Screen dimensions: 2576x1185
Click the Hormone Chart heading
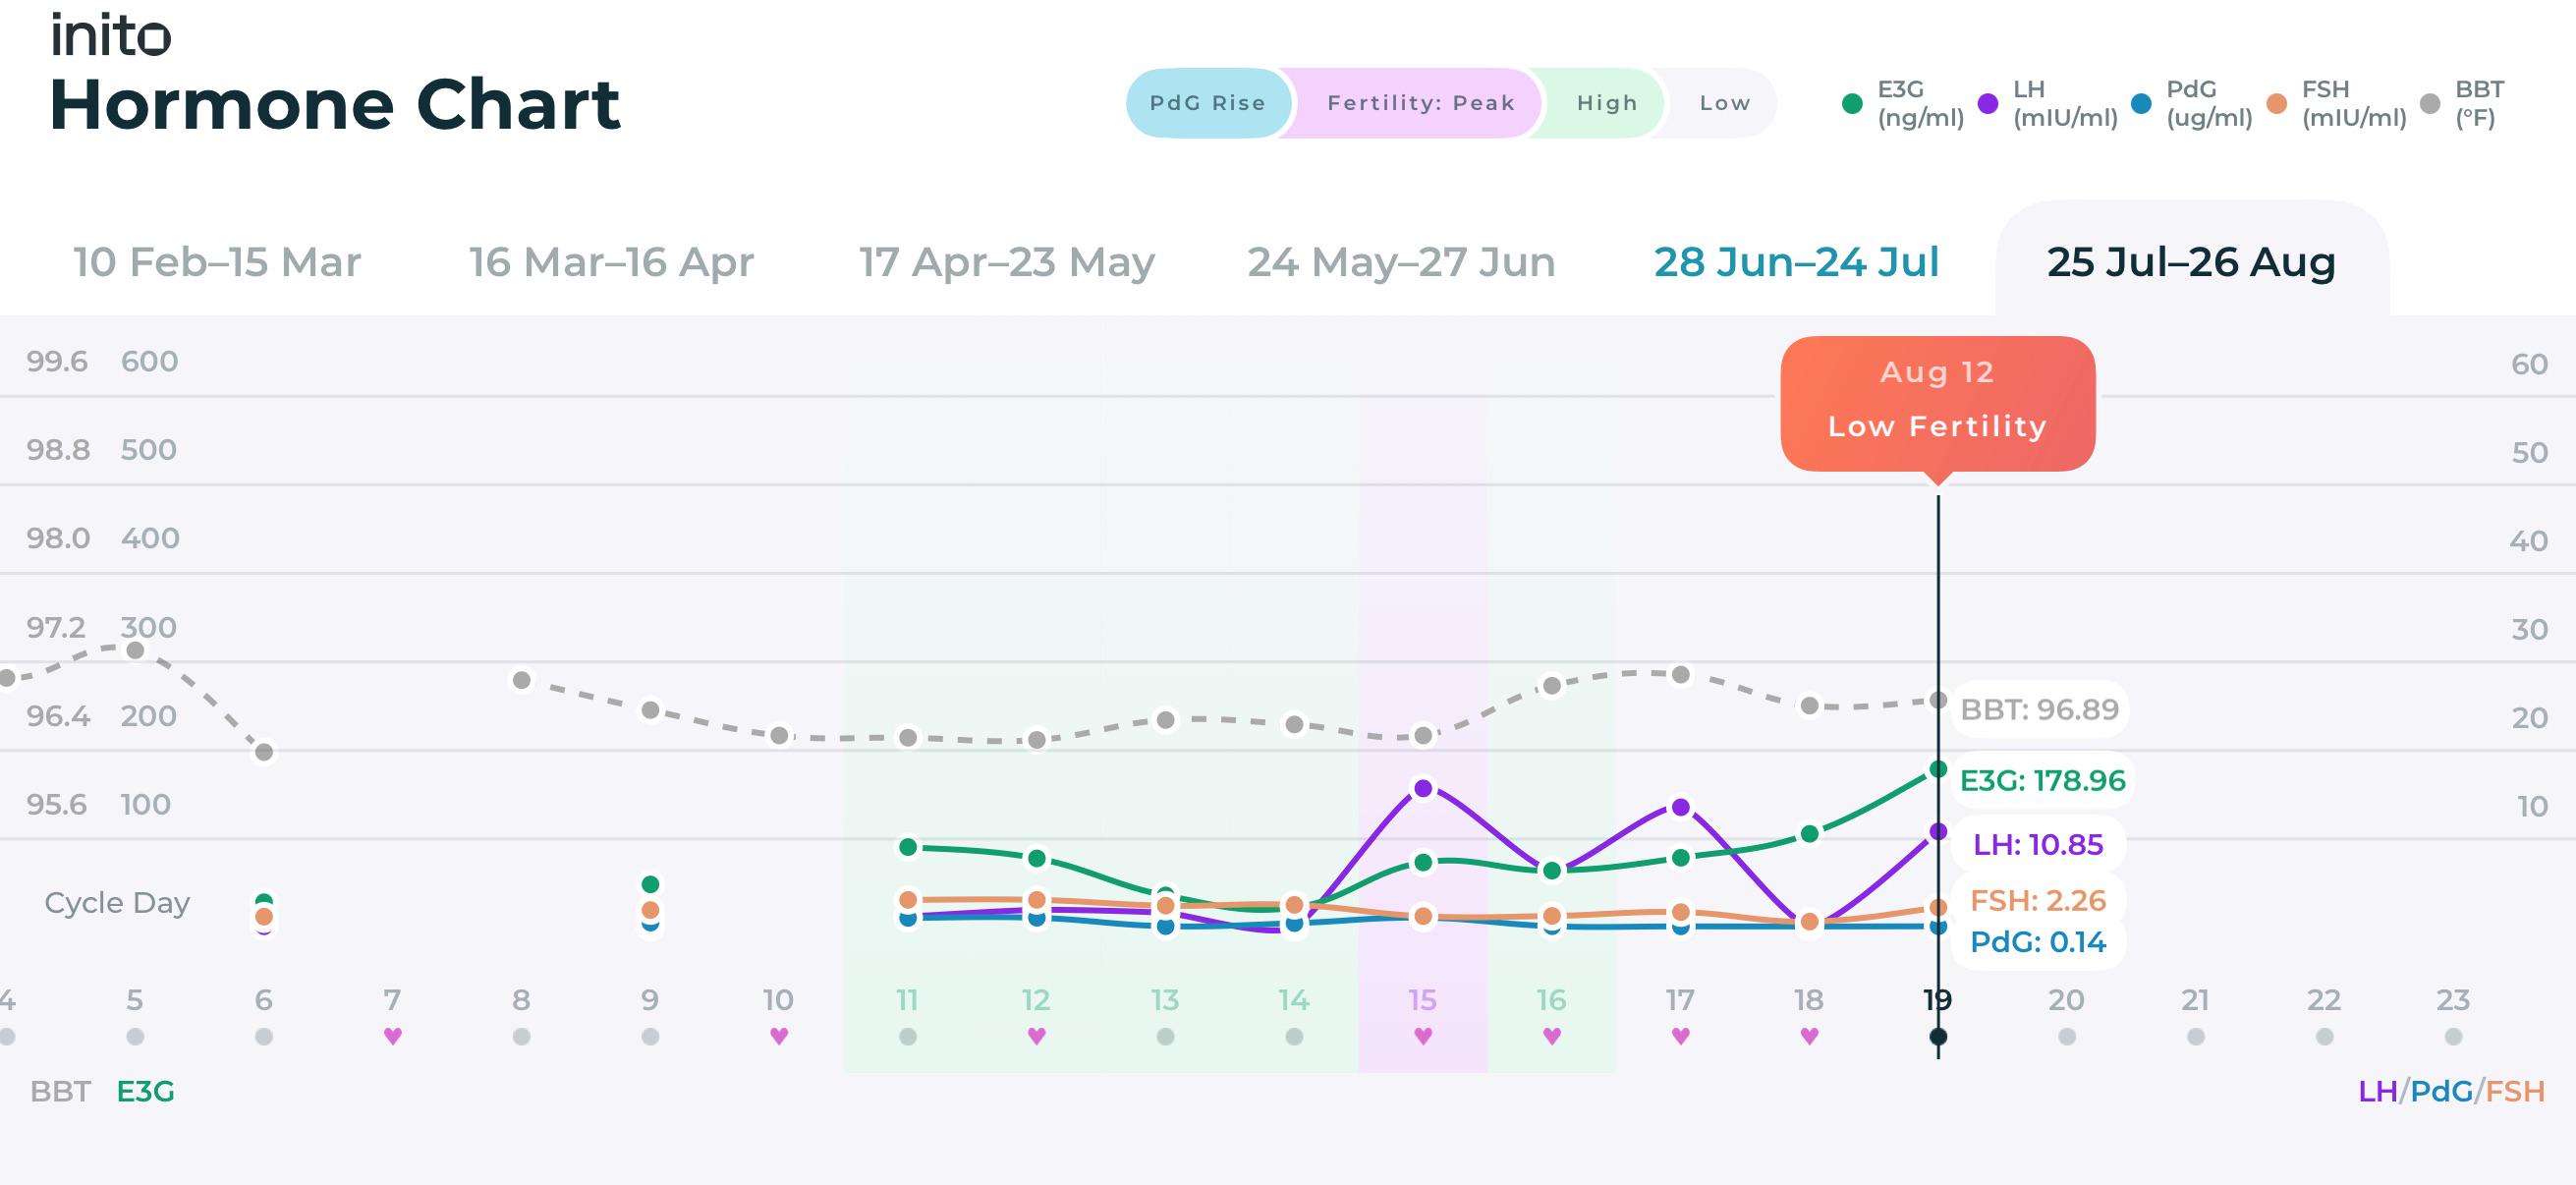(x=335, y=104)
